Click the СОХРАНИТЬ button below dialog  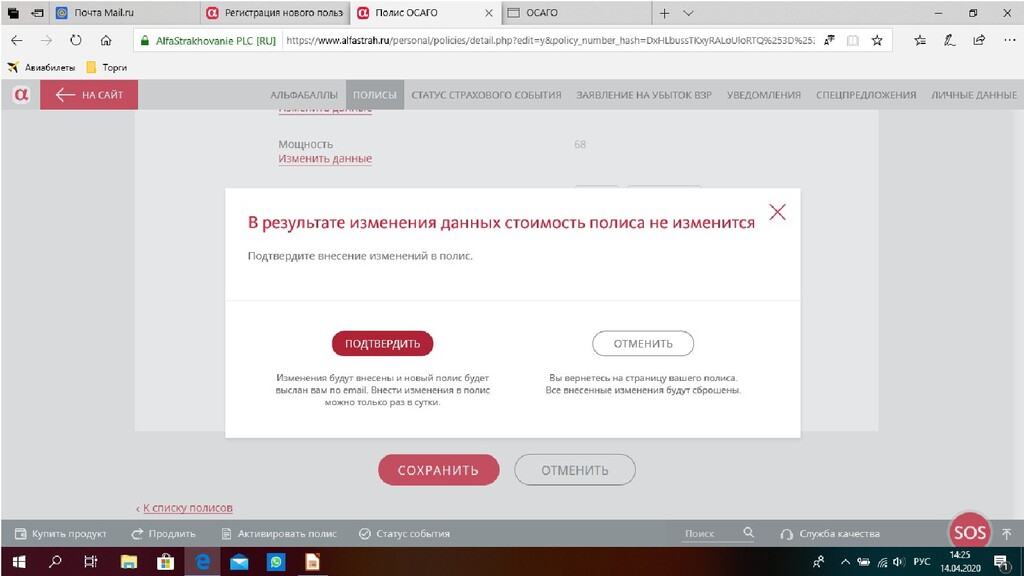[438, 470]
